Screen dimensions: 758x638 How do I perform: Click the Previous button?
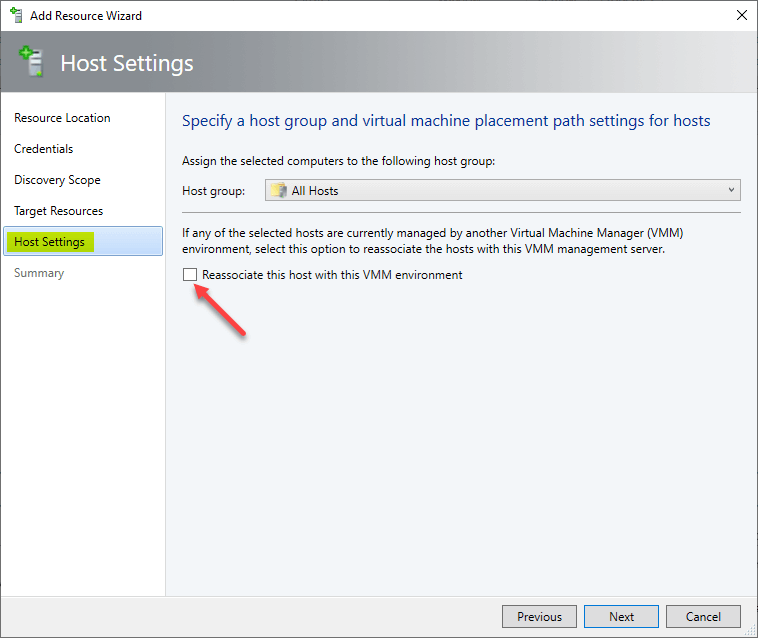539,617
